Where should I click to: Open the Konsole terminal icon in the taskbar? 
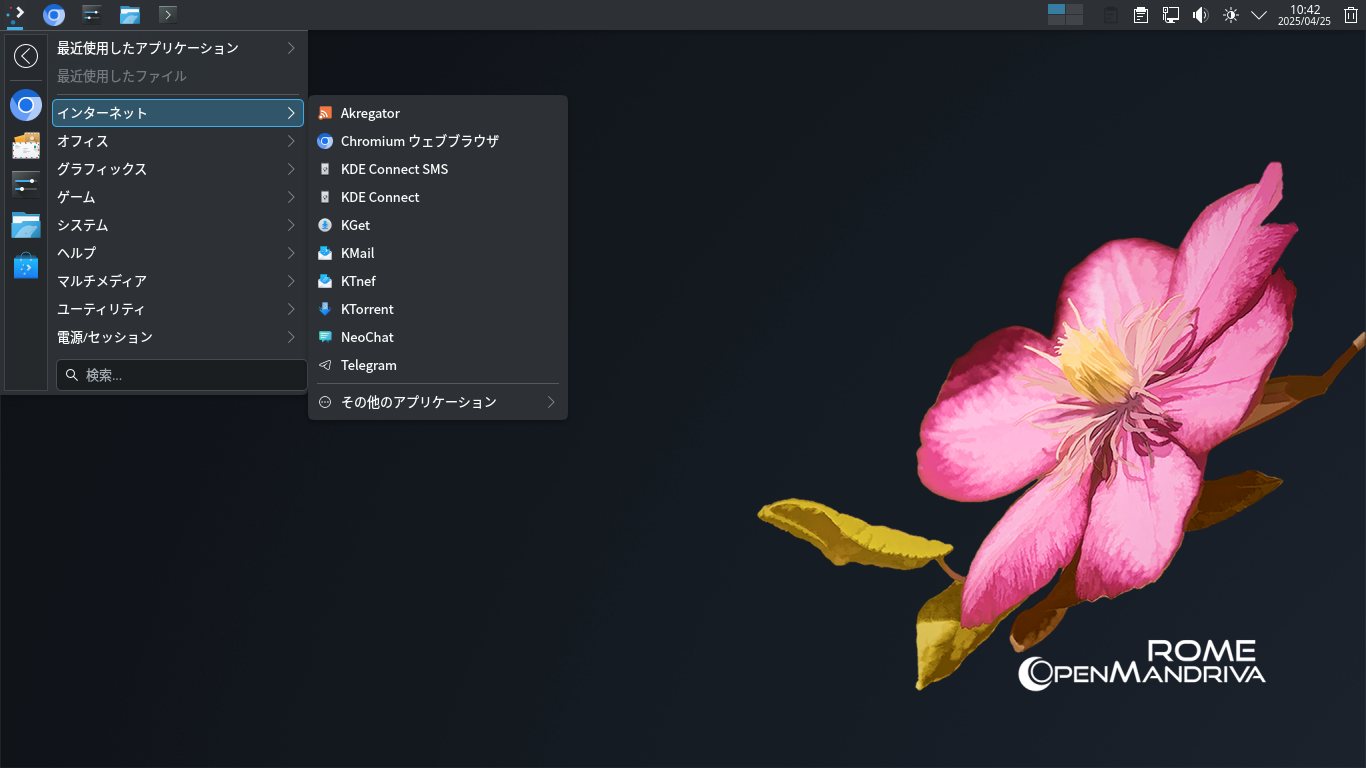click(168, 14)
